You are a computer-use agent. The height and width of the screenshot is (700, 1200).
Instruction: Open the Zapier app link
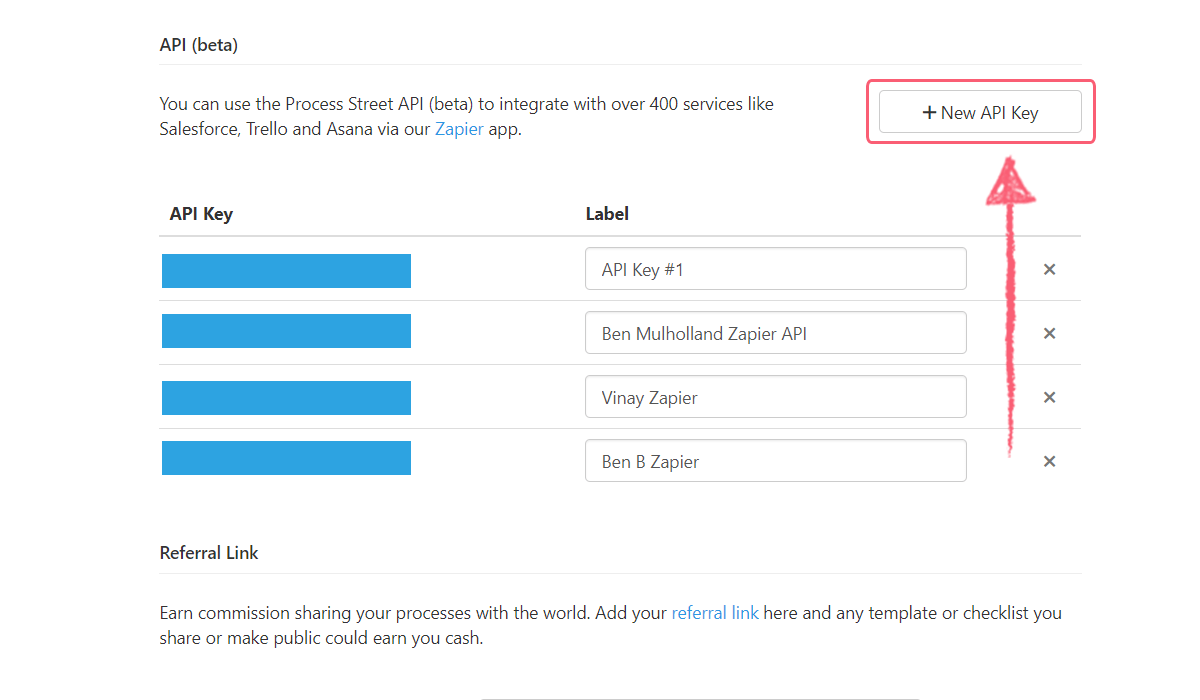click(x=459, y=130)
